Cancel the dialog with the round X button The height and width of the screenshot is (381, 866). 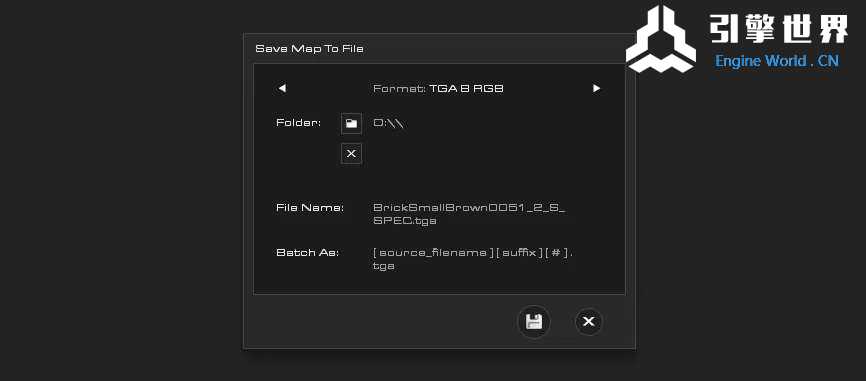(589, 321)
